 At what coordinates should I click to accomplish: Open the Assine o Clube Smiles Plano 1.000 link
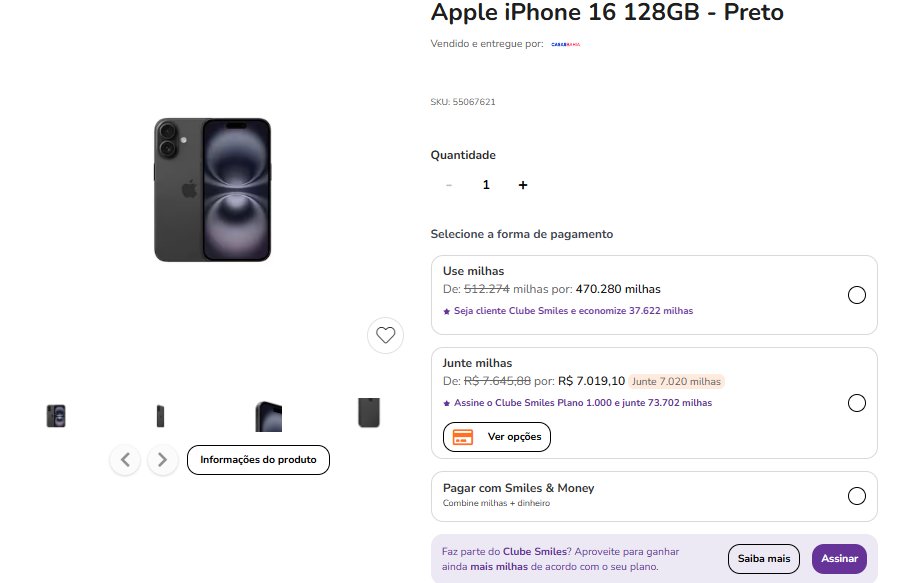pos(583,403)
